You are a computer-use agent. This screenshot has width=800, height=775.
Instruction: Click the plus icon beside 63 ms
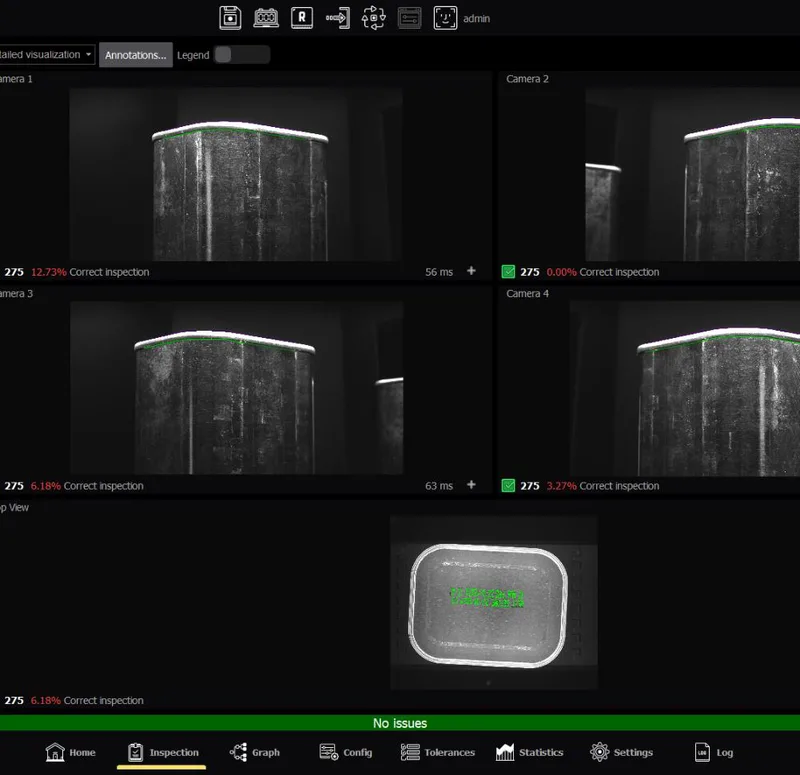471,485
